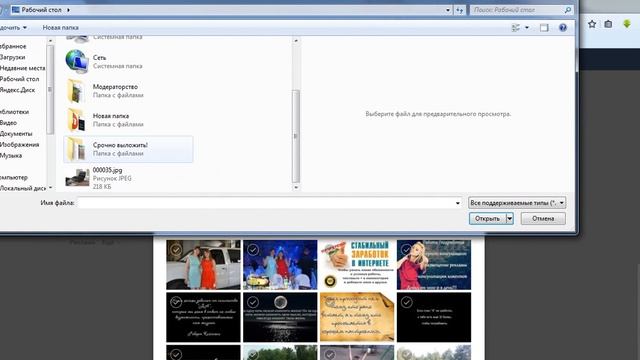Click the browser bookmark star icon
The image size is (640, 360).
point(592,24)
